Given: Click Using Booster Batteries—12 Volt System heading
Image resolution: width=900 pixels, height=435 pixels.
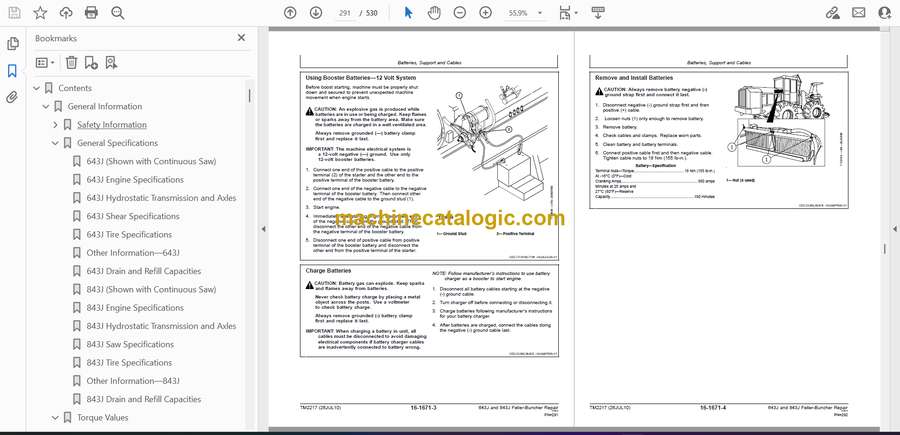Looking at the screenshot, I should tap(360, 77).
